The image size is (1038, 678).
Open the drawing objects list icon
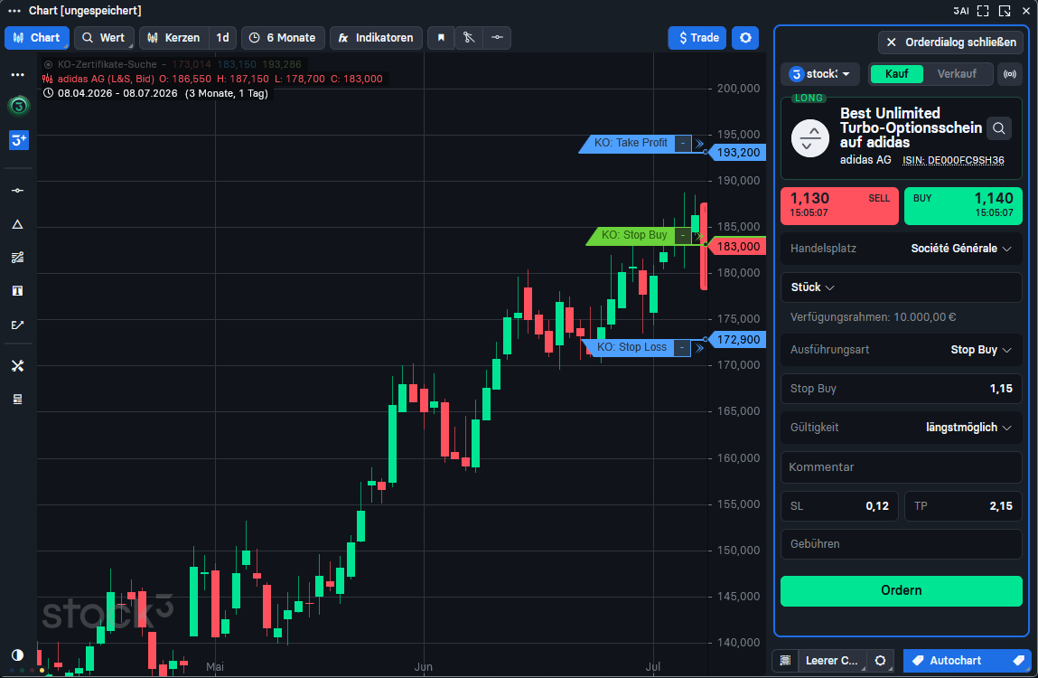coord(18,399)
